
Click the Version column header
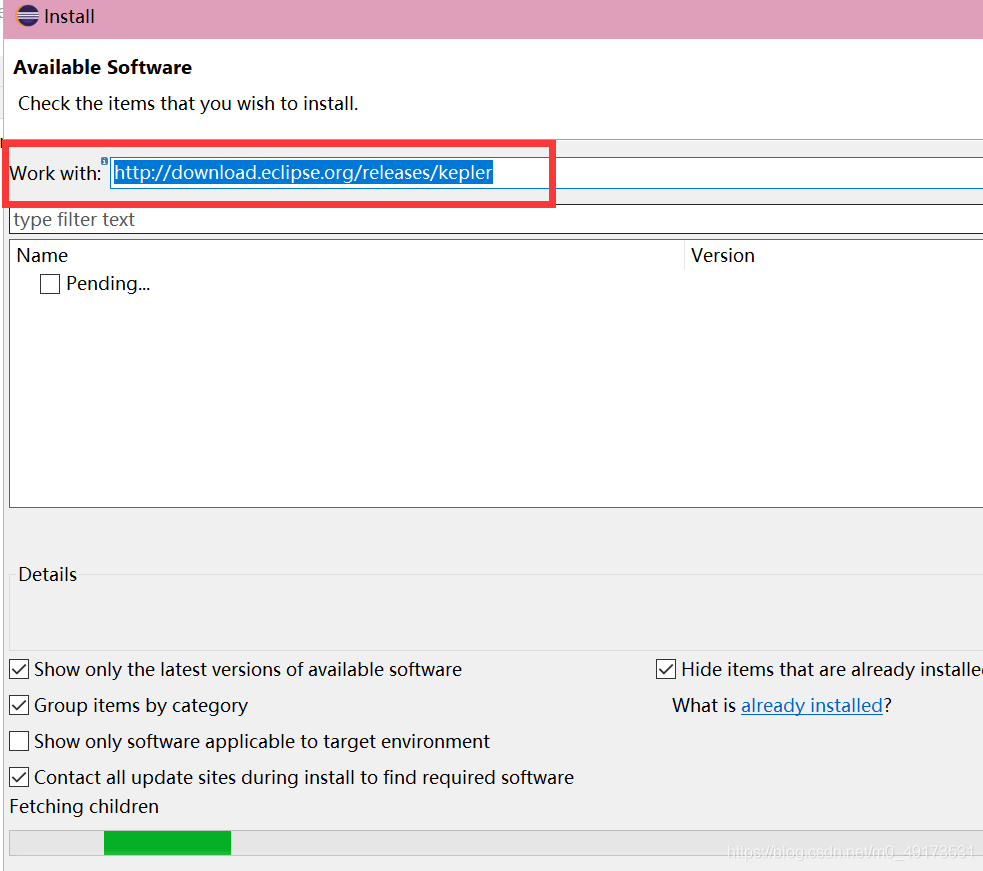pyautogui.click(x=834, y=255)
